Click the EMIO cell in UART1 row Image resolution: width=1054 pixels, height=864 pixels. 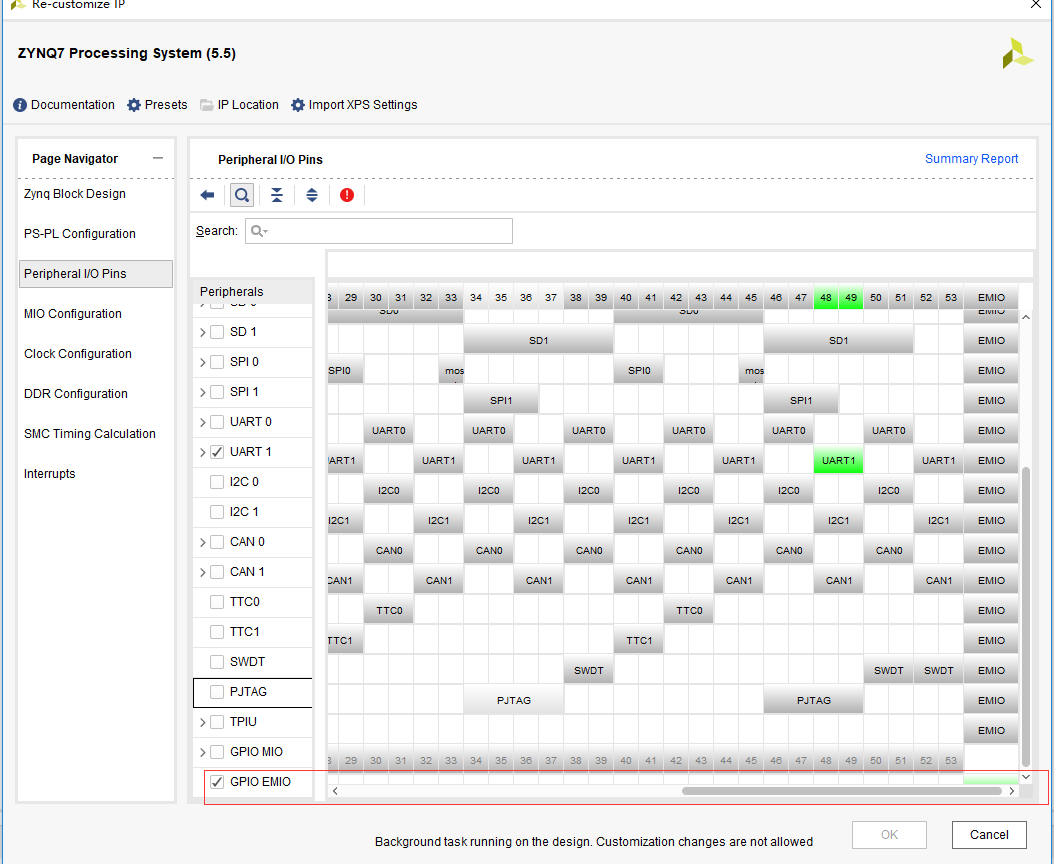[991, 461]
